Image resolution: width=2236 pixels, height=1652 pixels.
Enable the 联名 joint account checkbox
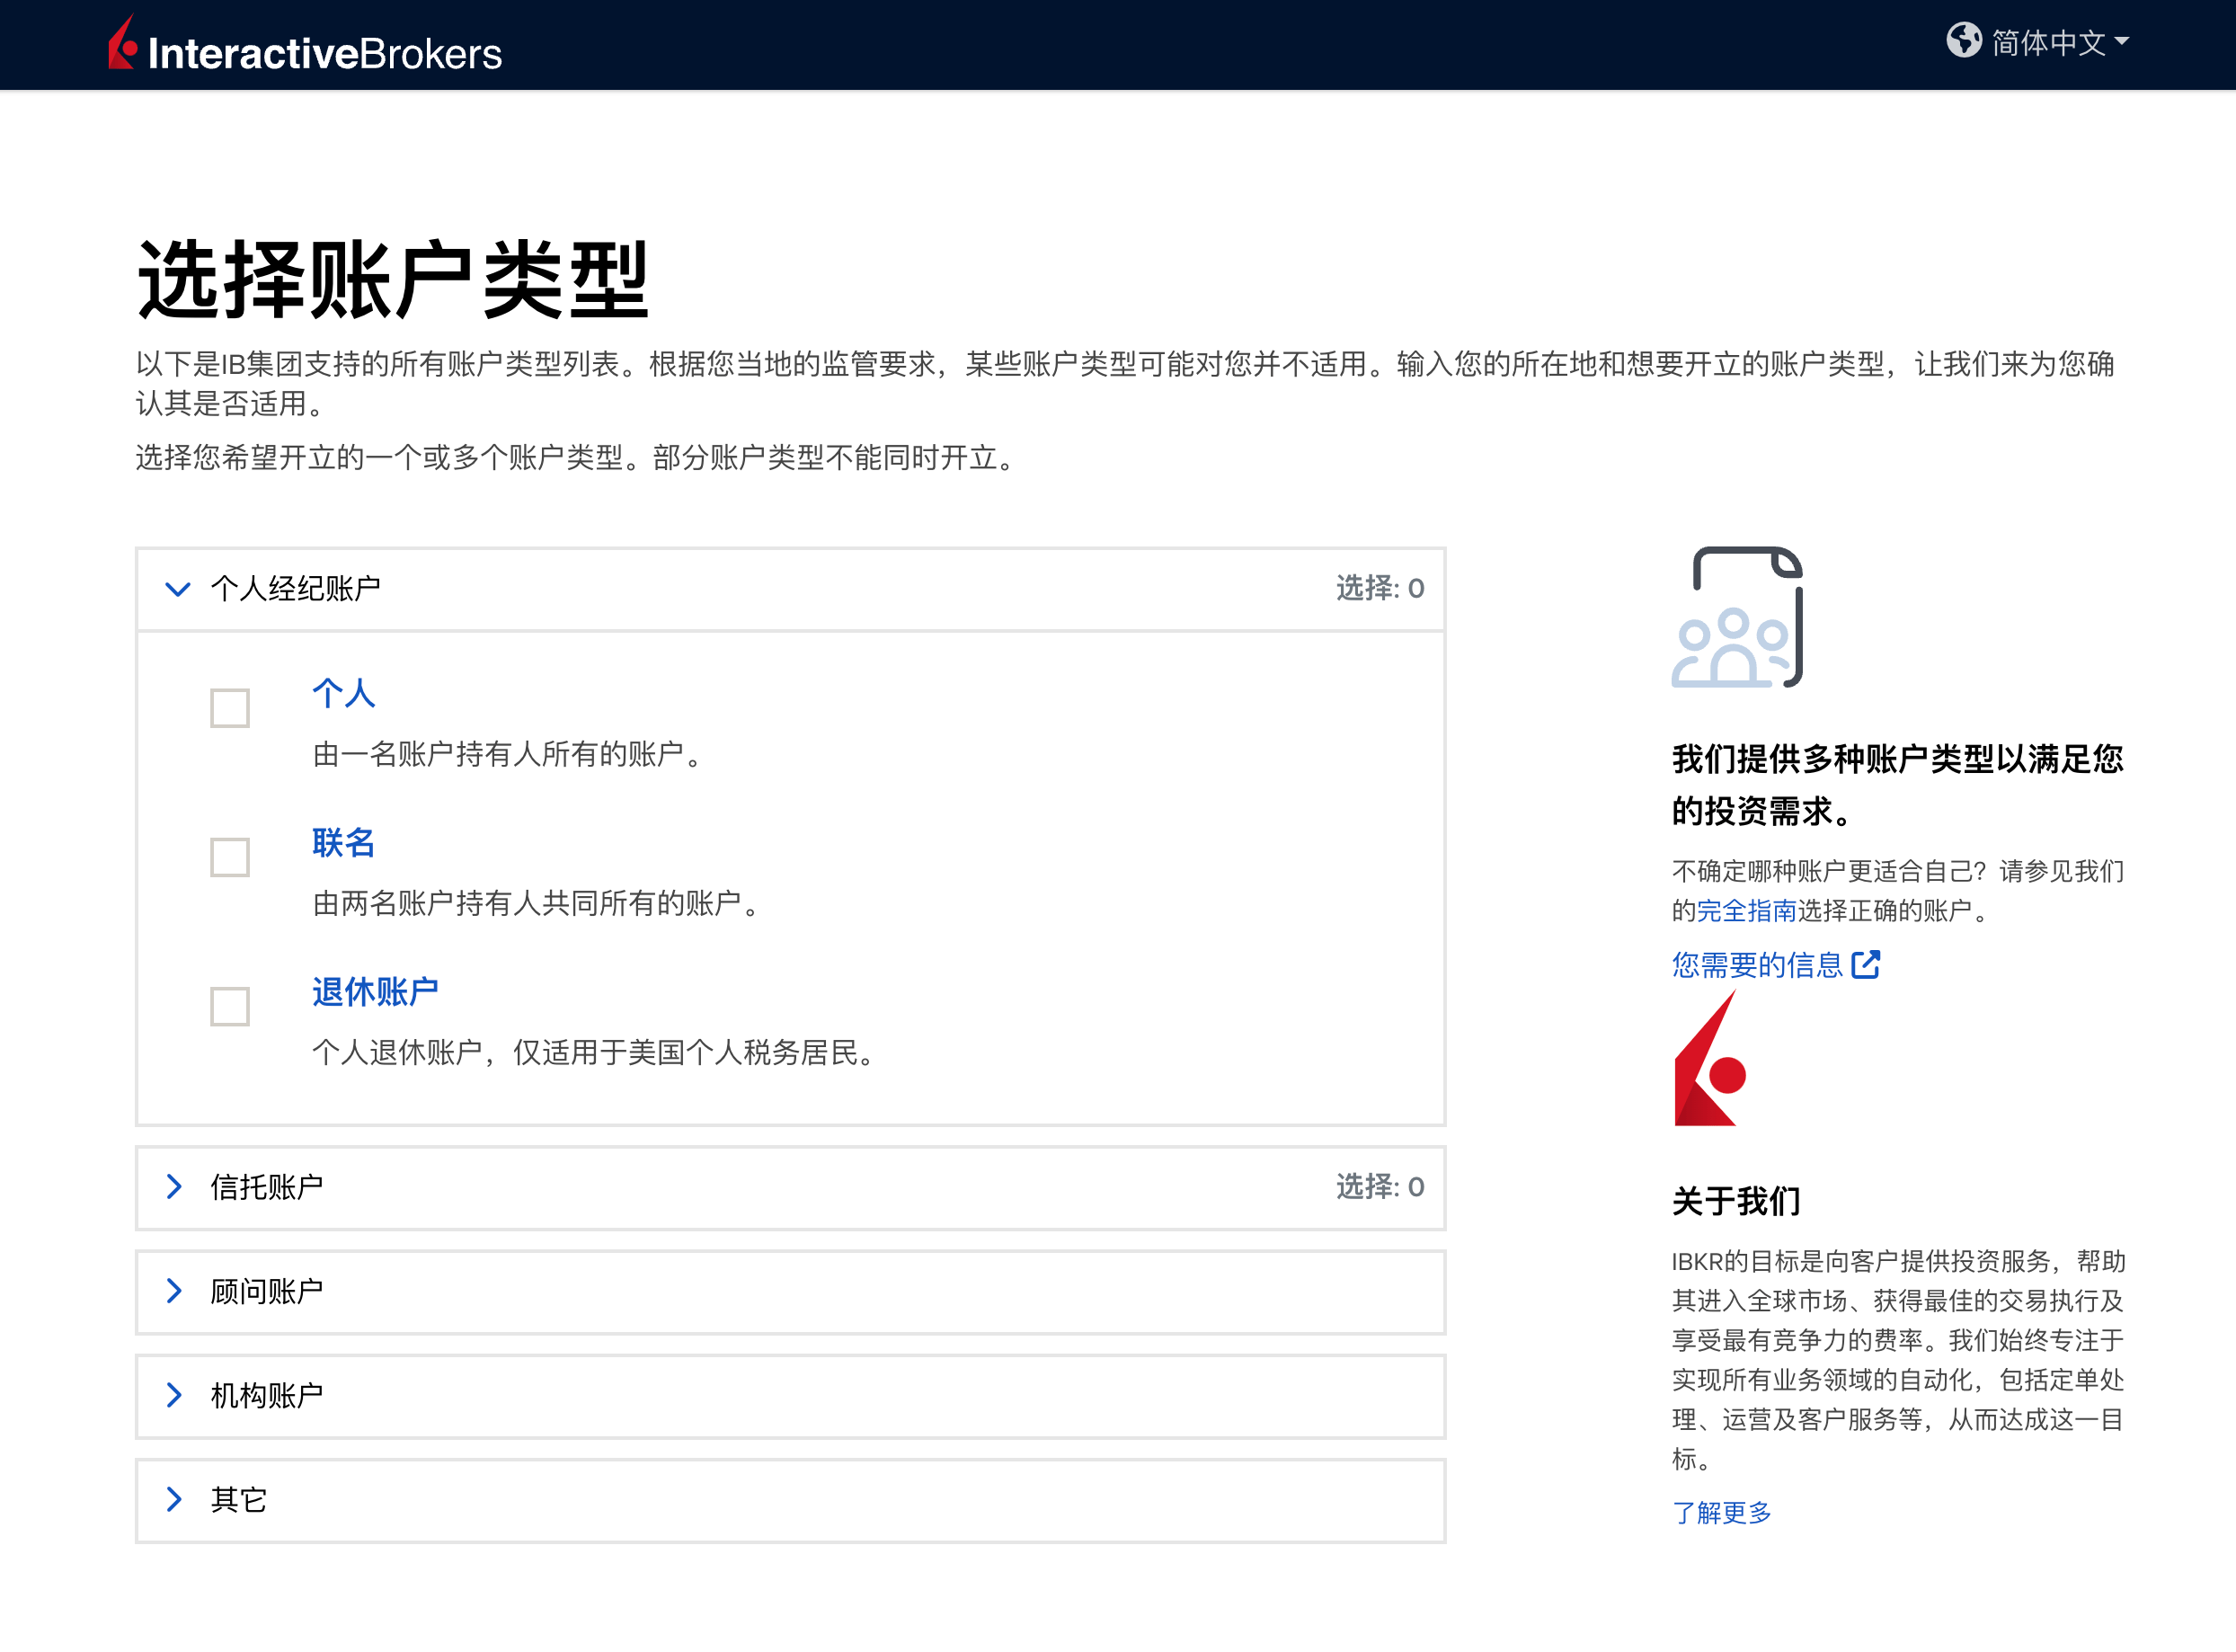point(228,857)
